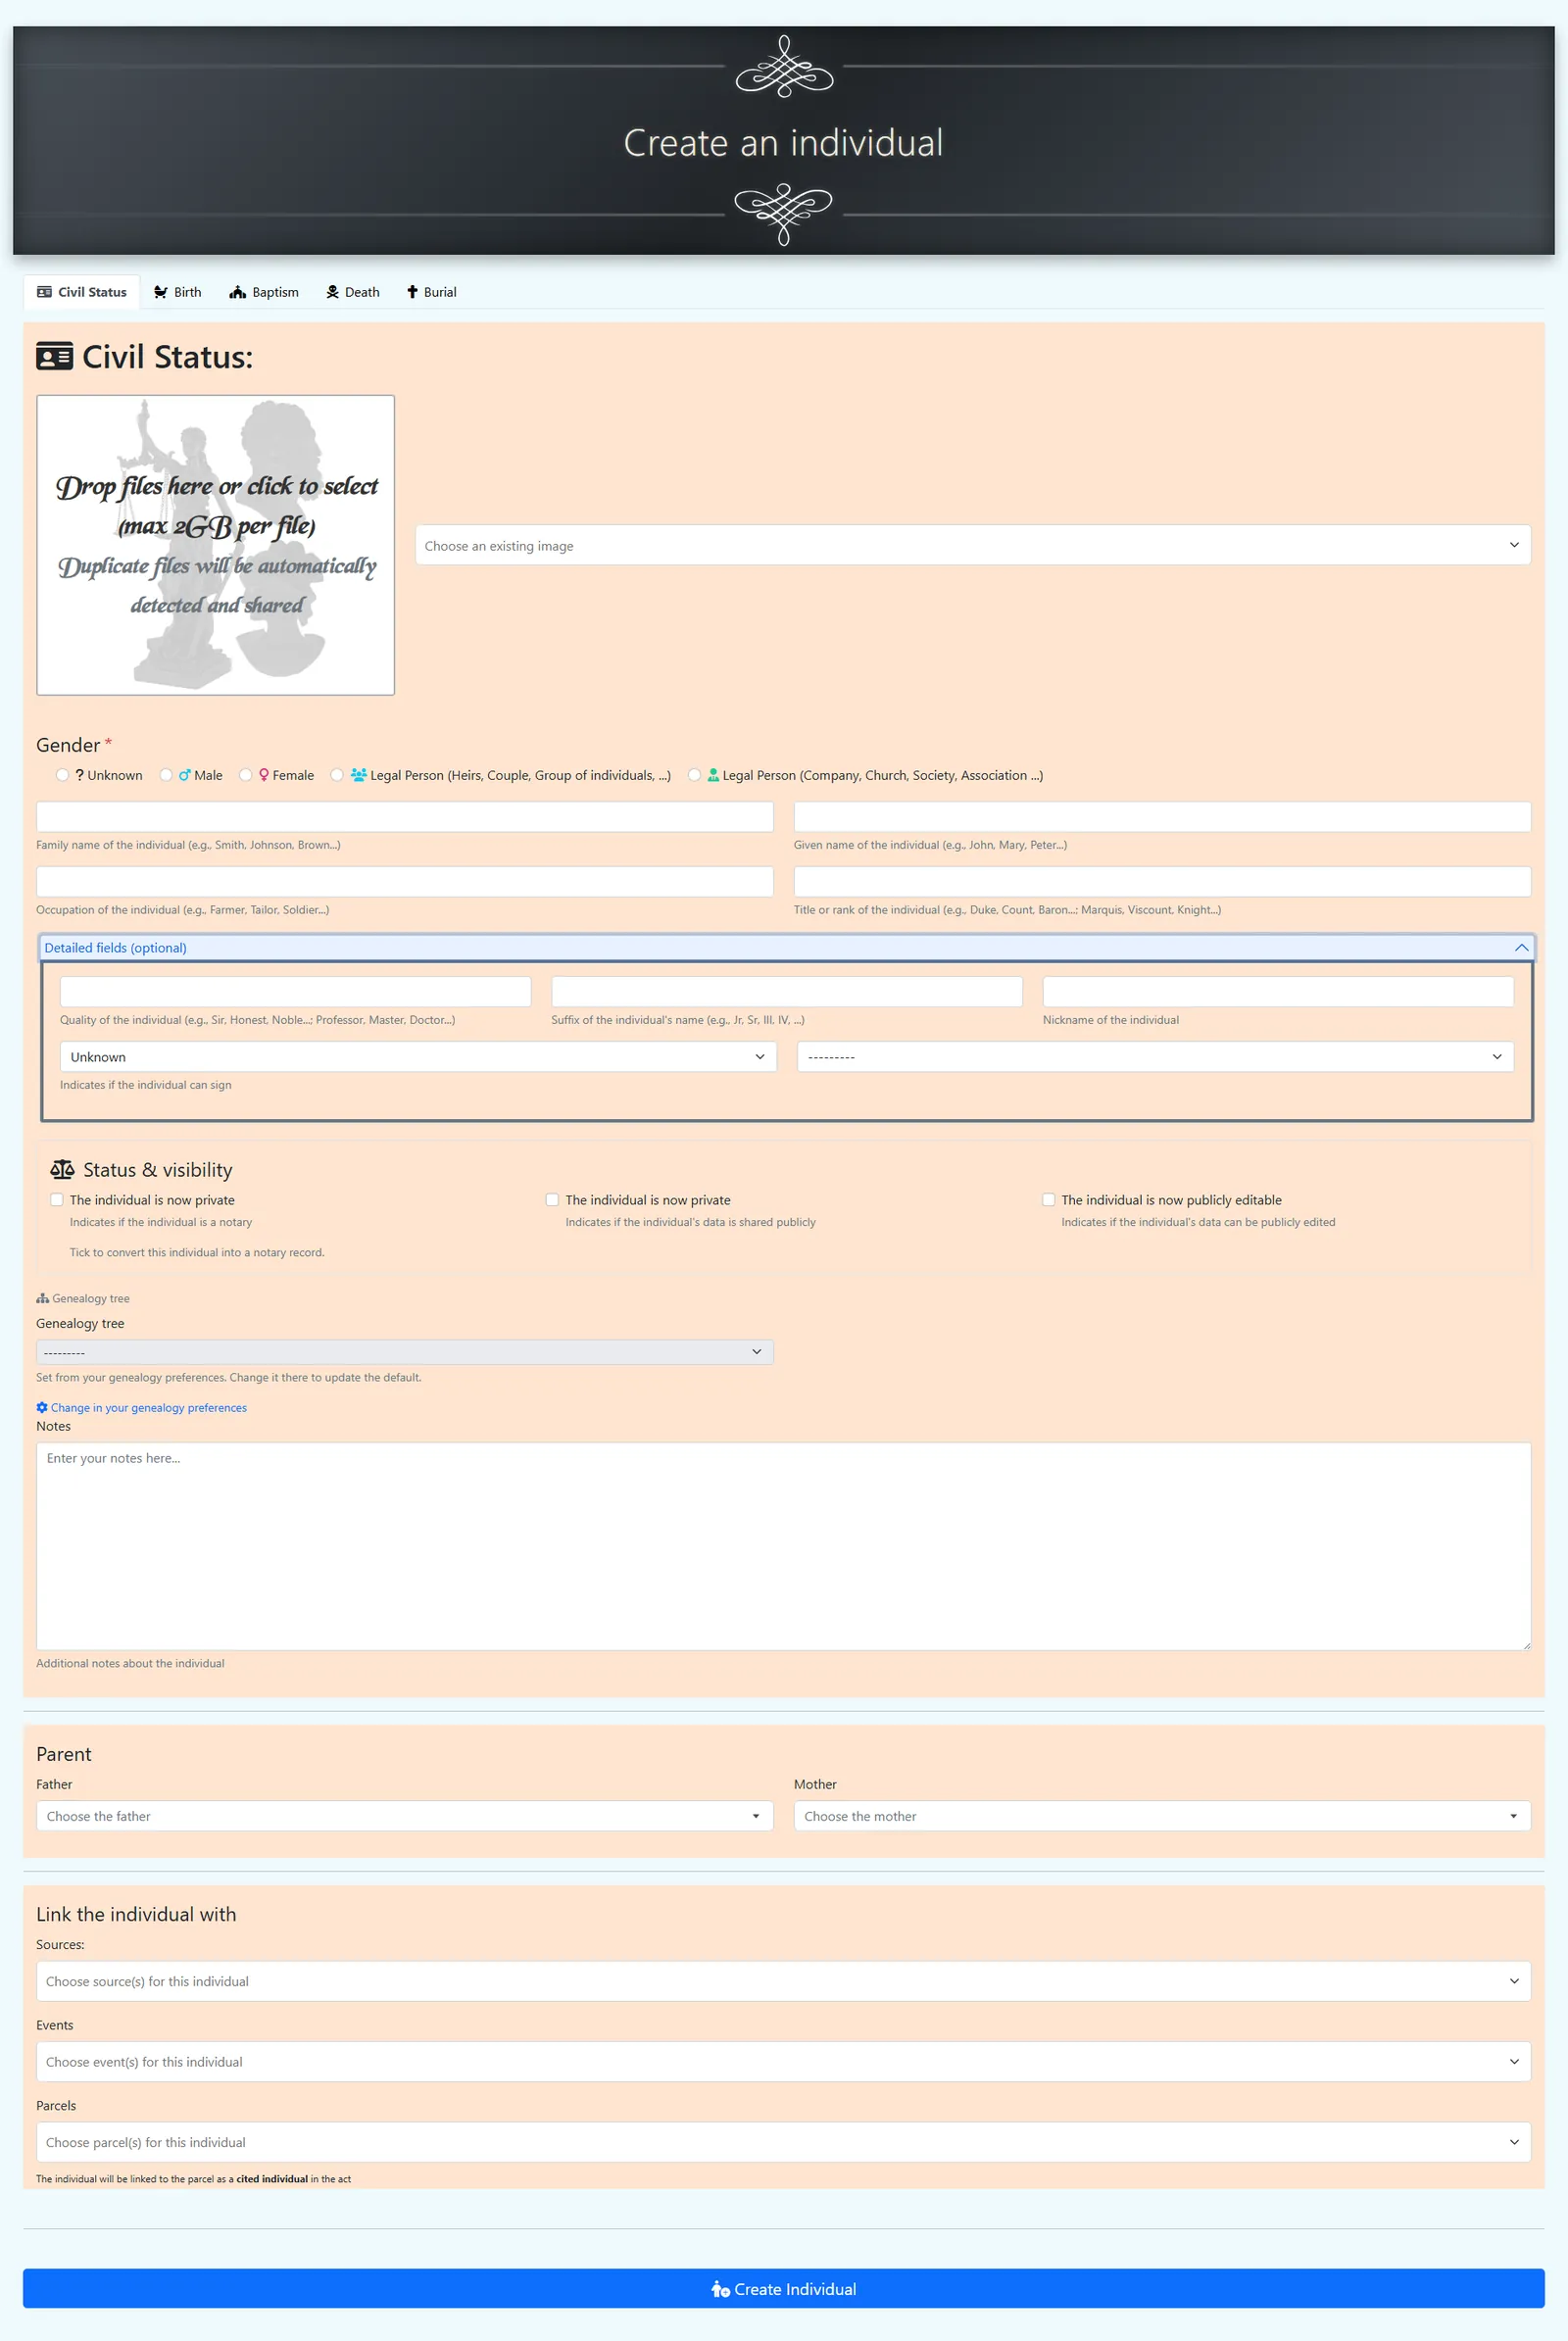Click the church Baptism icon

(237, 292)
